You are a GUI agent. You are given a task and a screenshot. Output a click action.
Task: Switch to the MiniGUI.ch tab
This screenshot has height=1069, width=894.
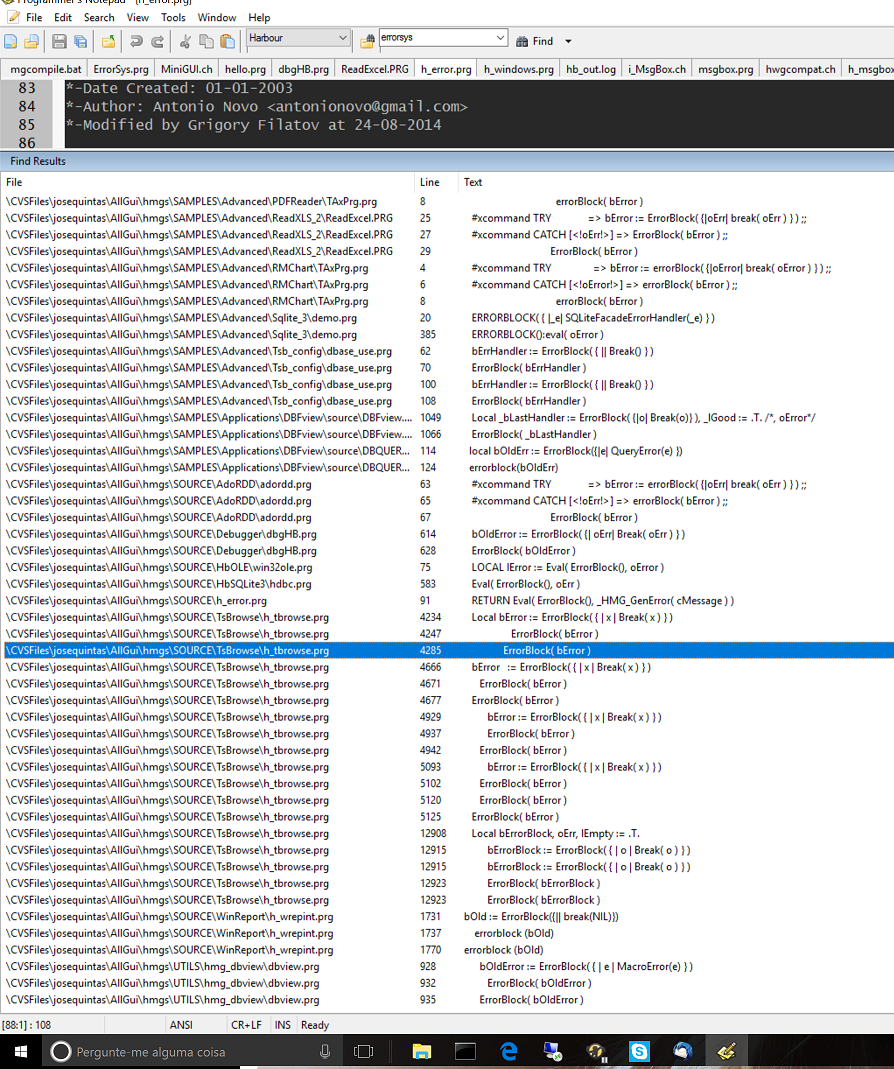(186, 69)
